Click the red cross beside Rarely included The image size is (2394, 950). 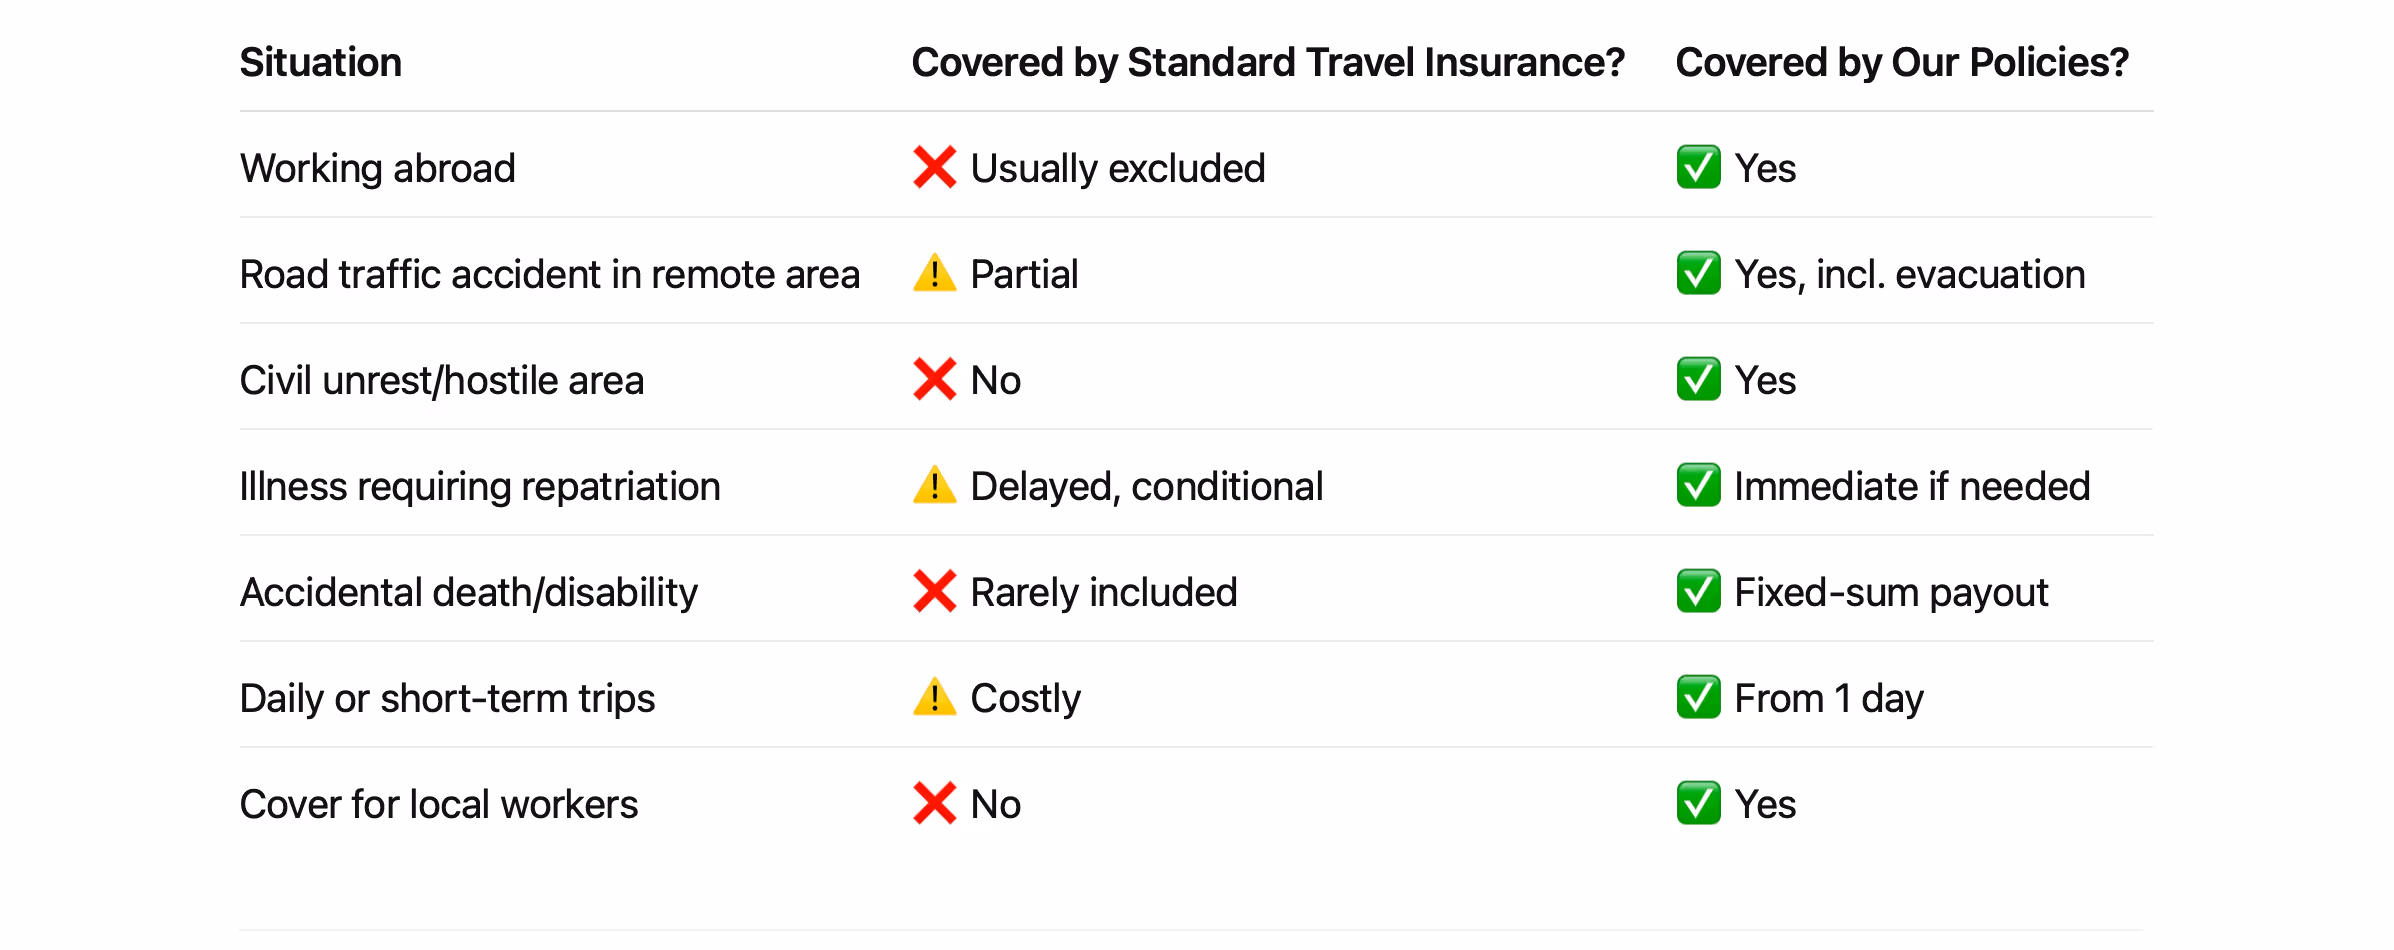coord(934,591)
